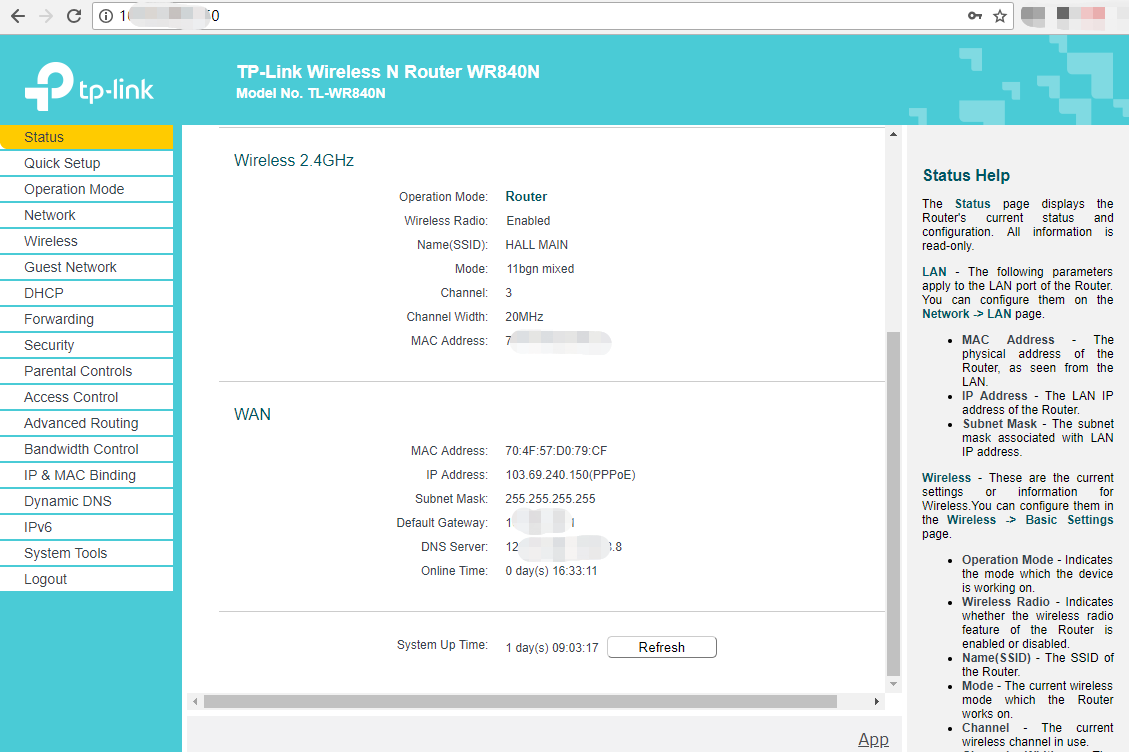Image resolution: width=1129 pixels, height=752 pixels.
Task: Click the App link at the bottom
Action: 873,739
